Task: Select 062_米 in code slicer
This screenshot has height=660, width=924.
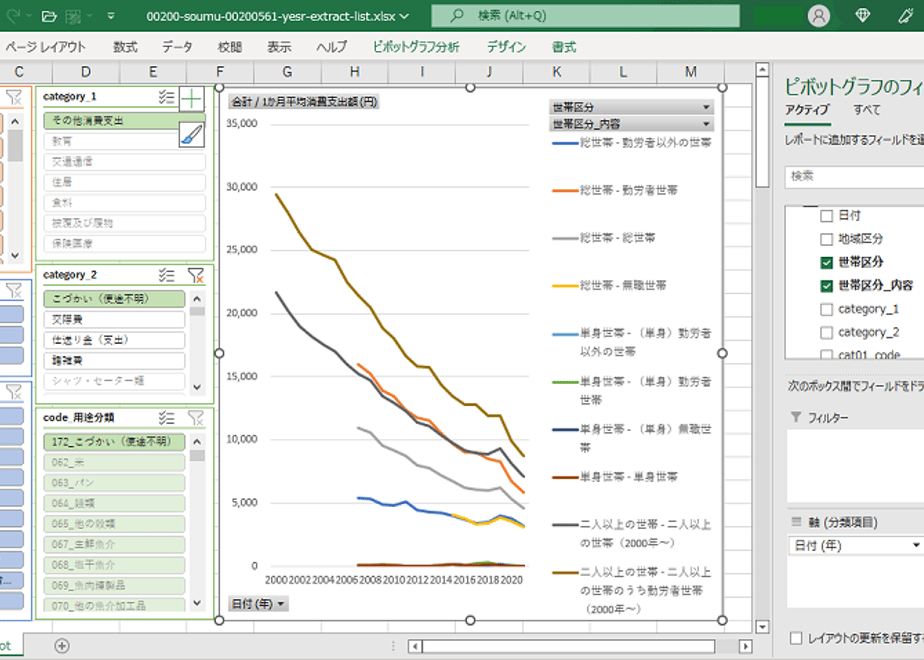Action: tap(114, 463)
